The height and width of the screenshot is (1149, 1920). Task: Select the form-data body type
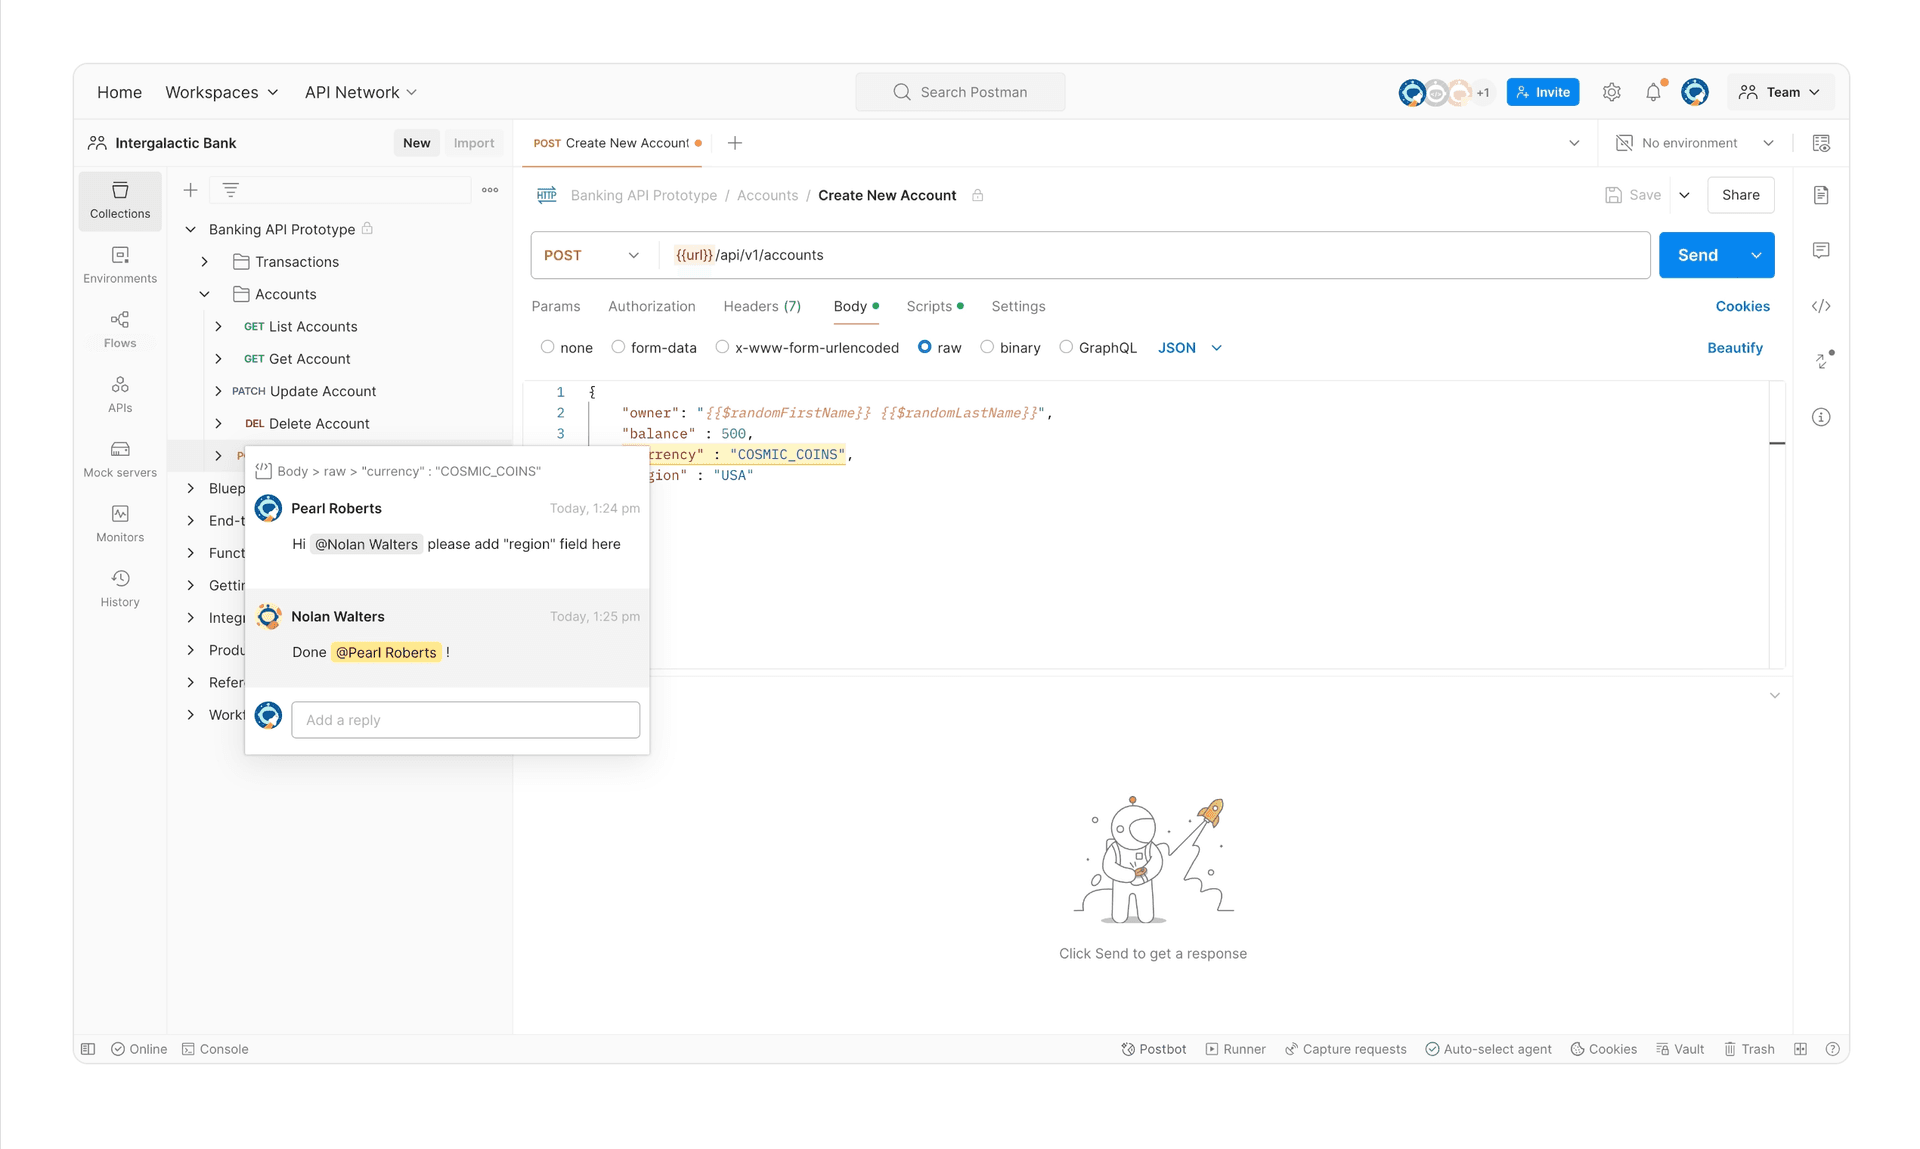[x=618, y=347]
